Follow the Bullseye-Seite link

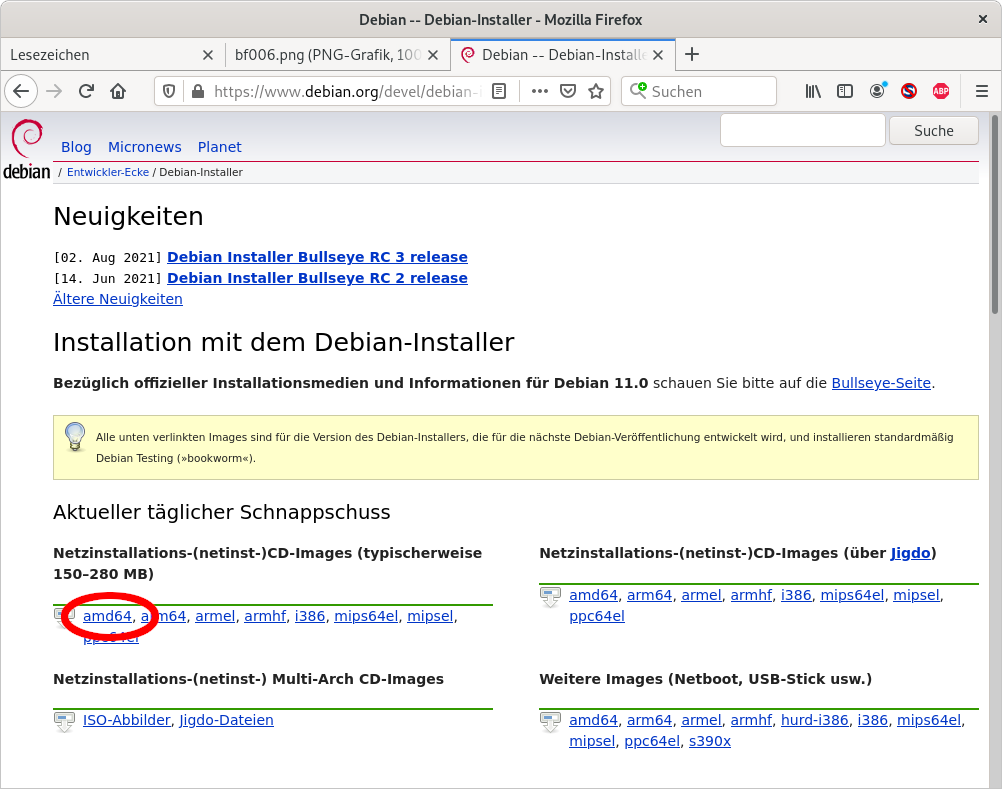[x=881, y=383]
